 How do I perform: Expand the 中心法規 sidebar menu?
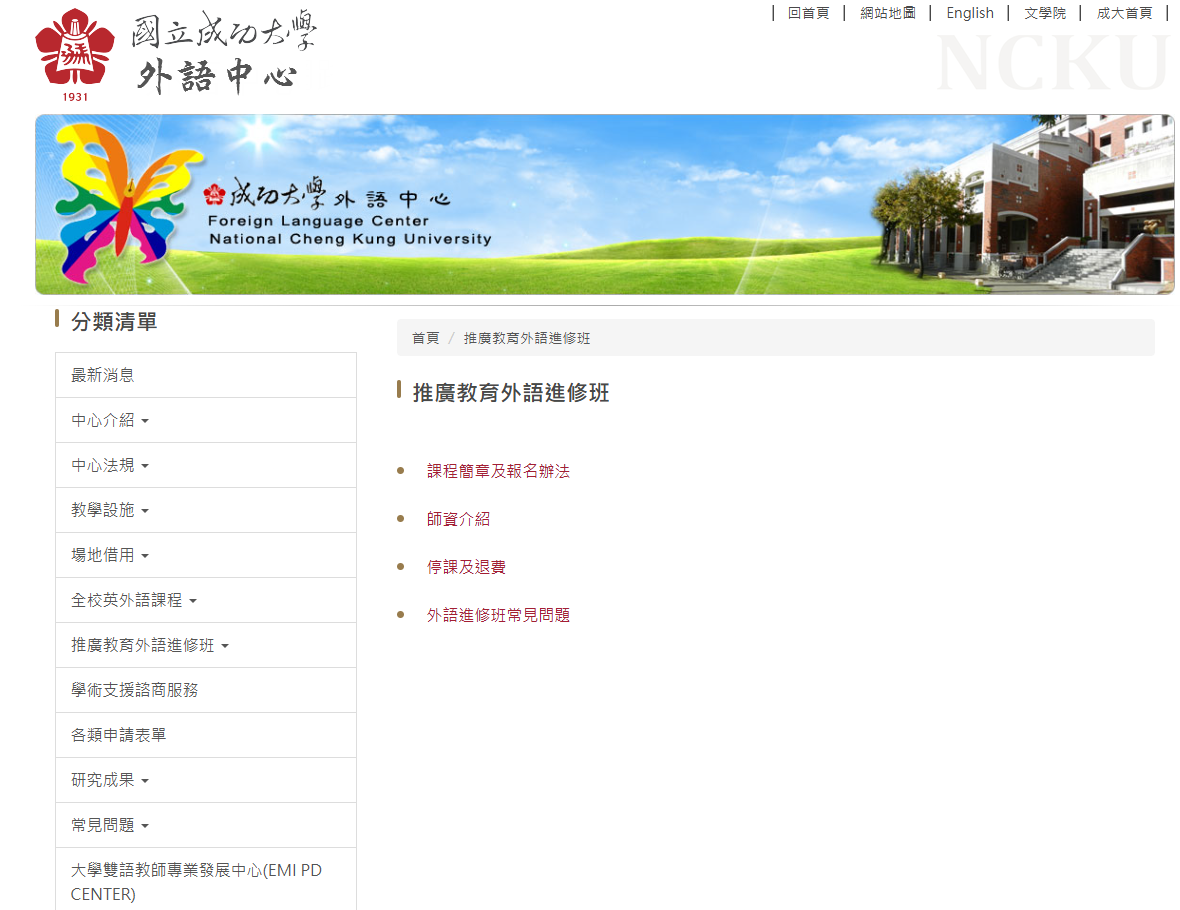pyautogui.click(x=110, y=465)
